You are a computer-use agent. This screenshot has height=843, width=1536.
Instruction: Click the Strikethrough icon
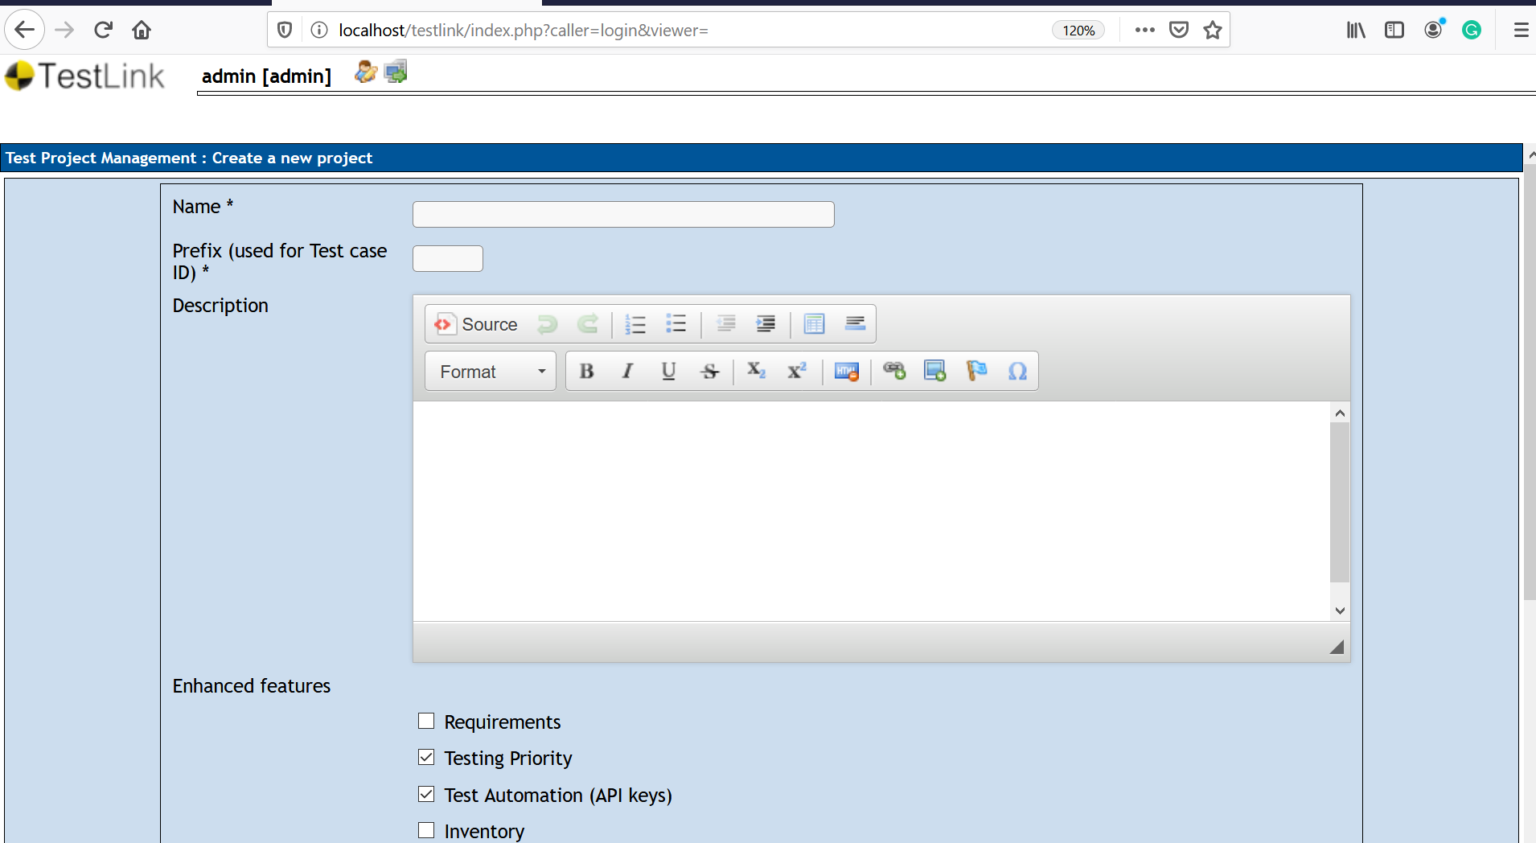click(x=709, y=371)
